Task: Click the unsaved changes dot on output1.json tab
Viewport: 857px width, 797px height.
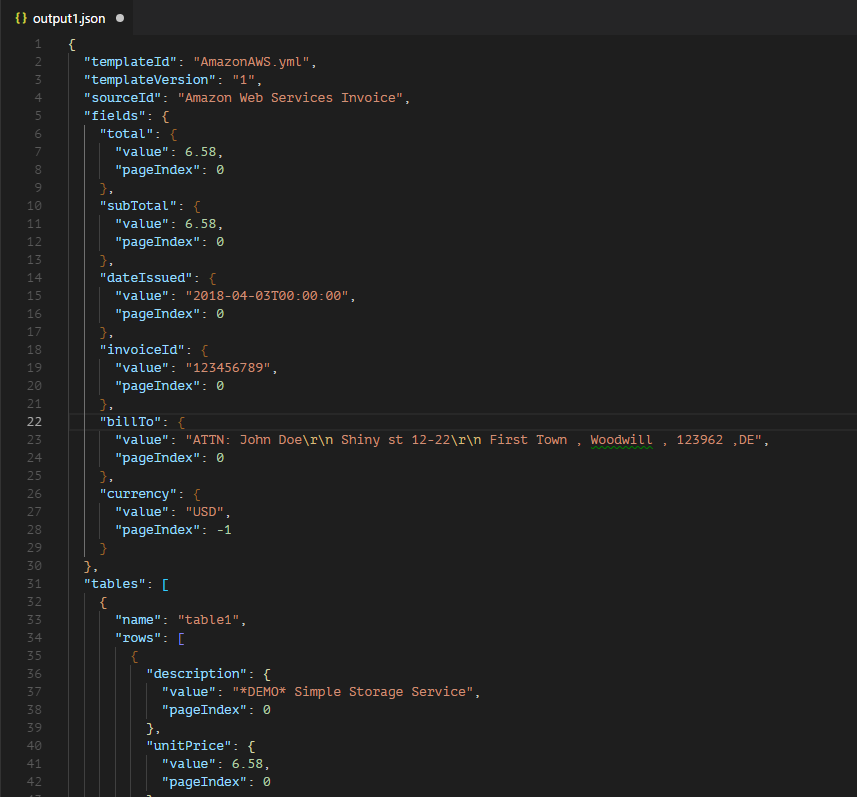Action: pos(120,18)
